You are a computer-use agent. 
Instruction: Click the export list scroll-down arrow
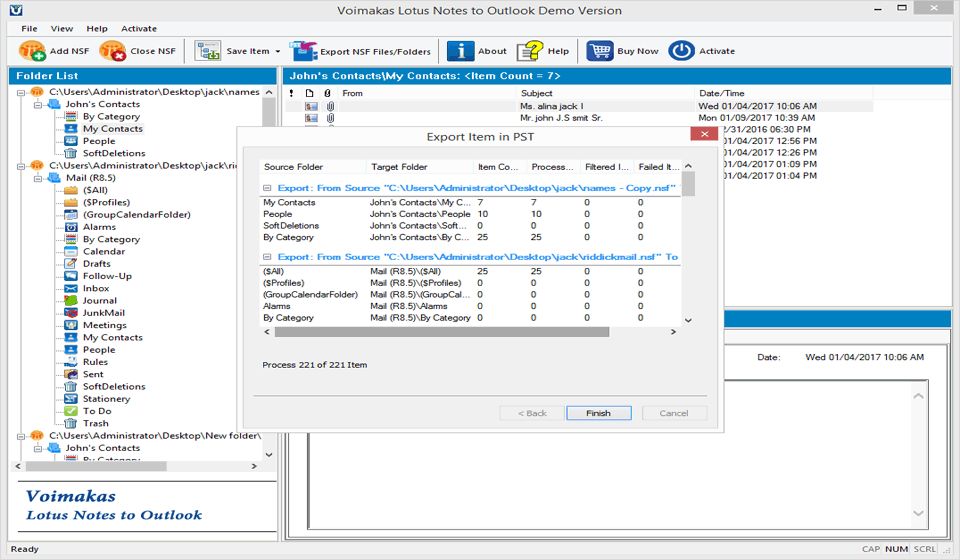(688, 320)
